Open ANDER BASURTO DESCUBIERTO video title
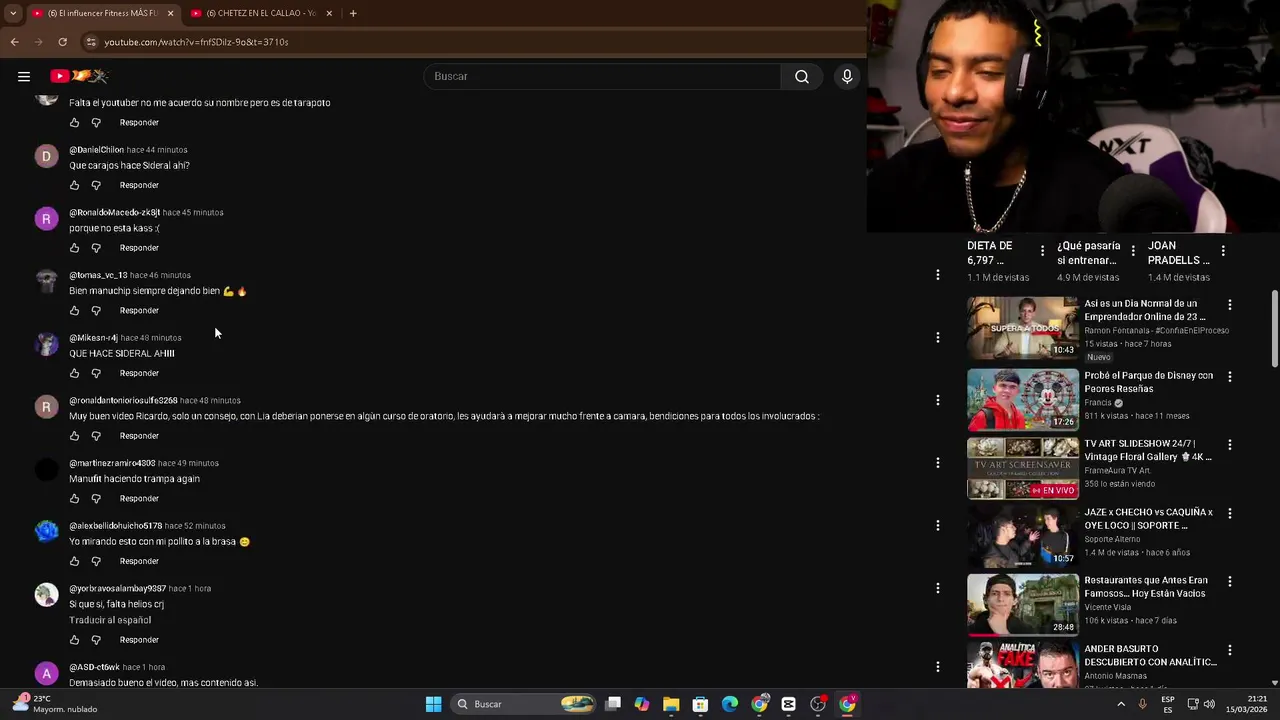 point(1150,655)
